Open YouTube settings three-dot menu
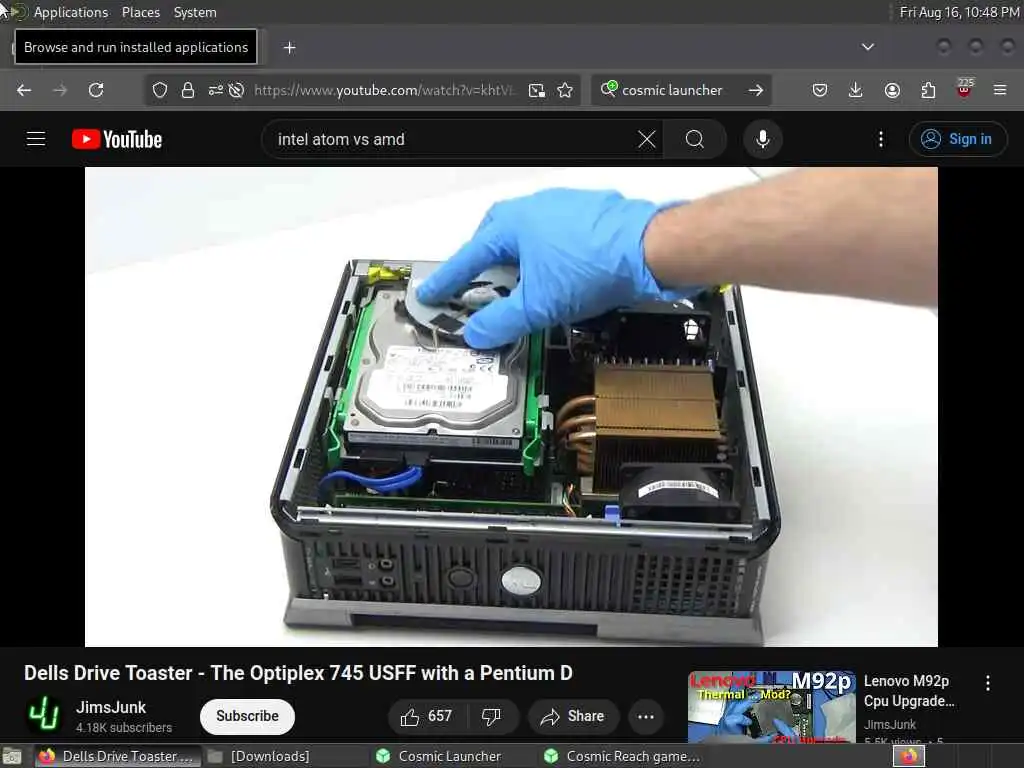 point(881,139)
